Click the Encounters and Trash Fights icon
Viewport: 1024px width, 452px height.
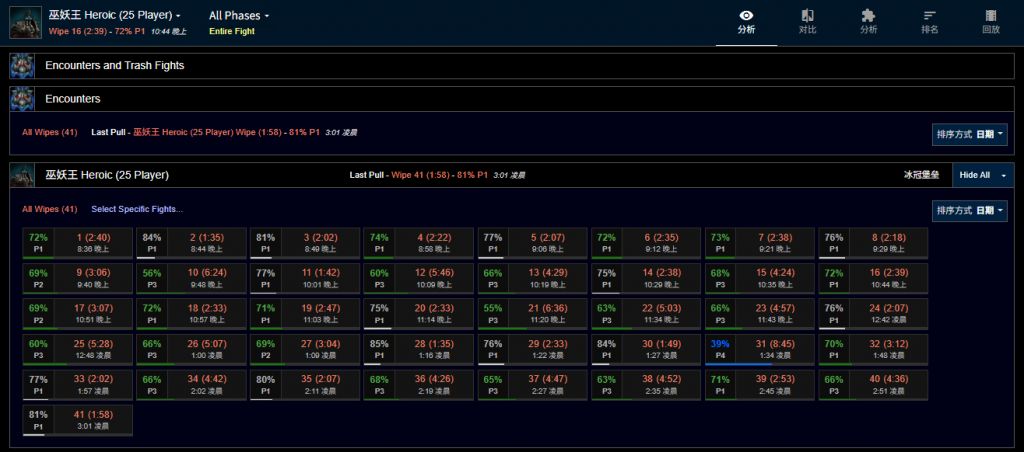[22, 66]
